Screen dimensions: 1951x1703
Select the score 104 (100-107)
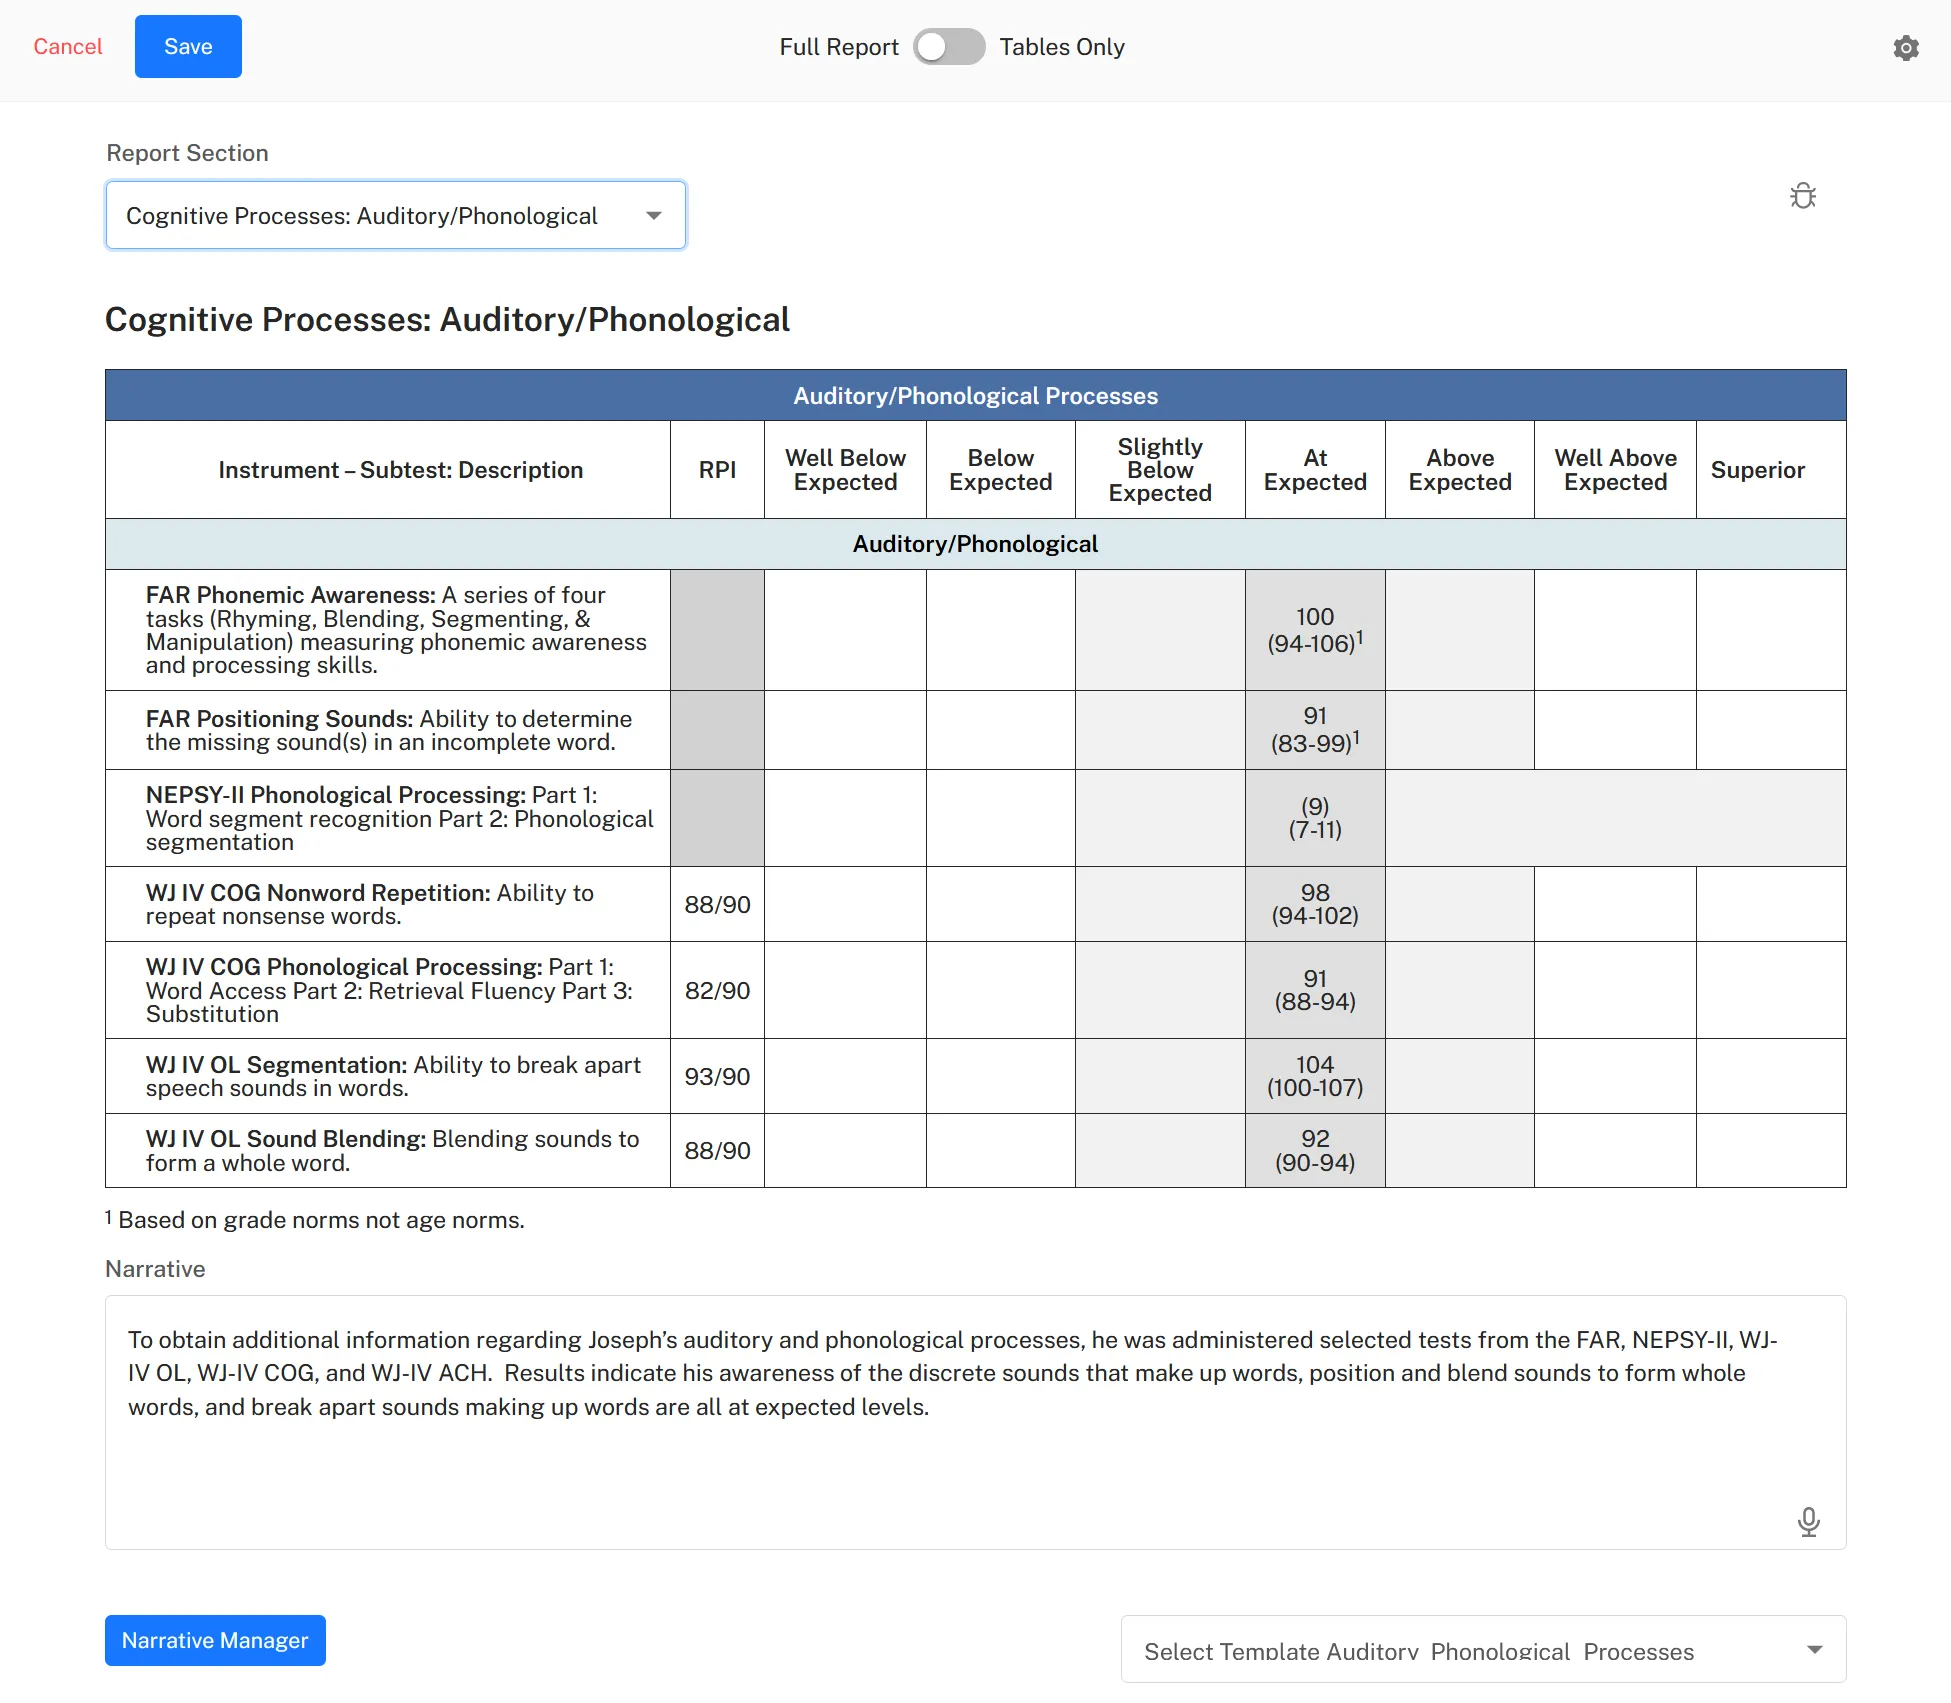pos(1315,1076)
